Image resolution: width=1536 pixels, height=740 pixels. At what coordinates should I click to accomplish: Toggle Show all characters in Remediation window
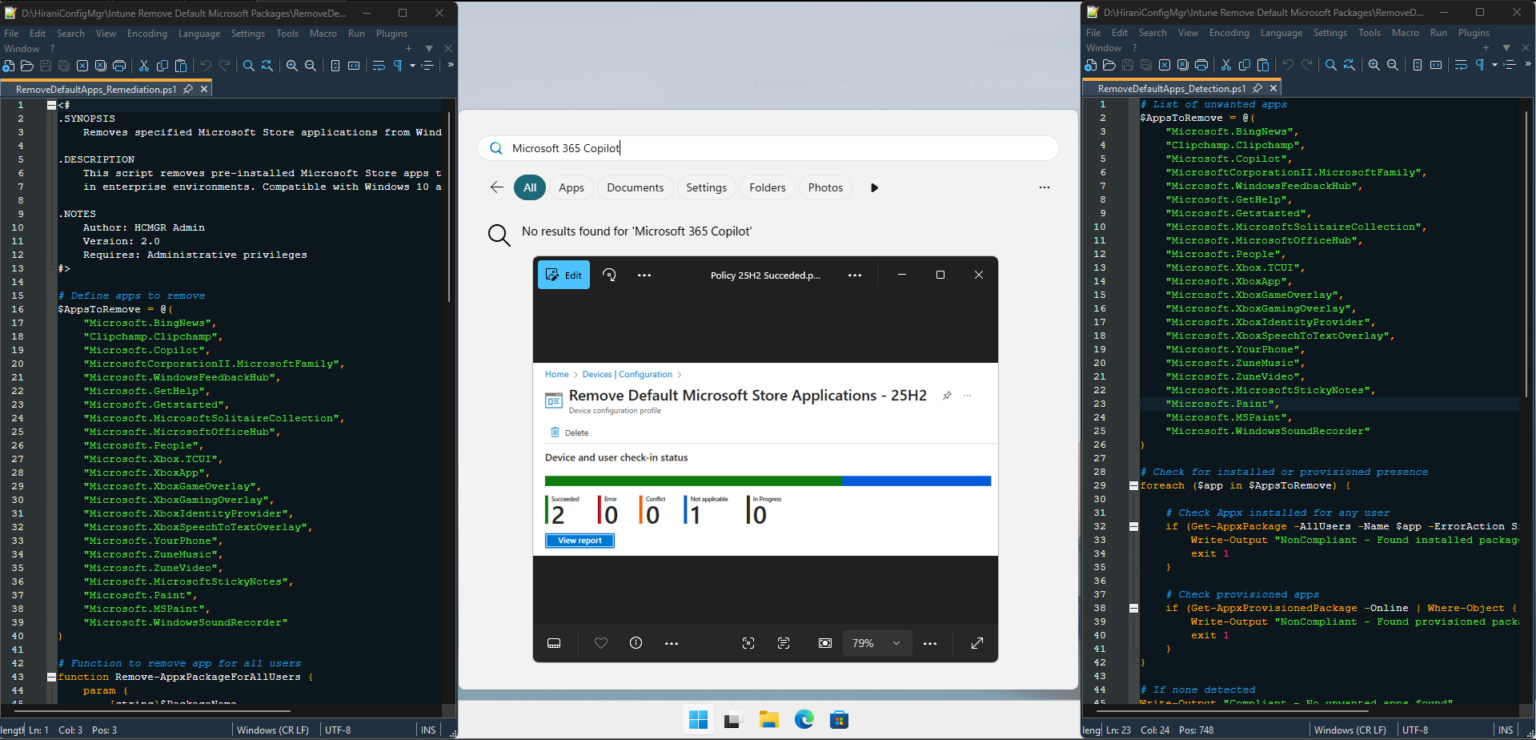coord(397,65)
